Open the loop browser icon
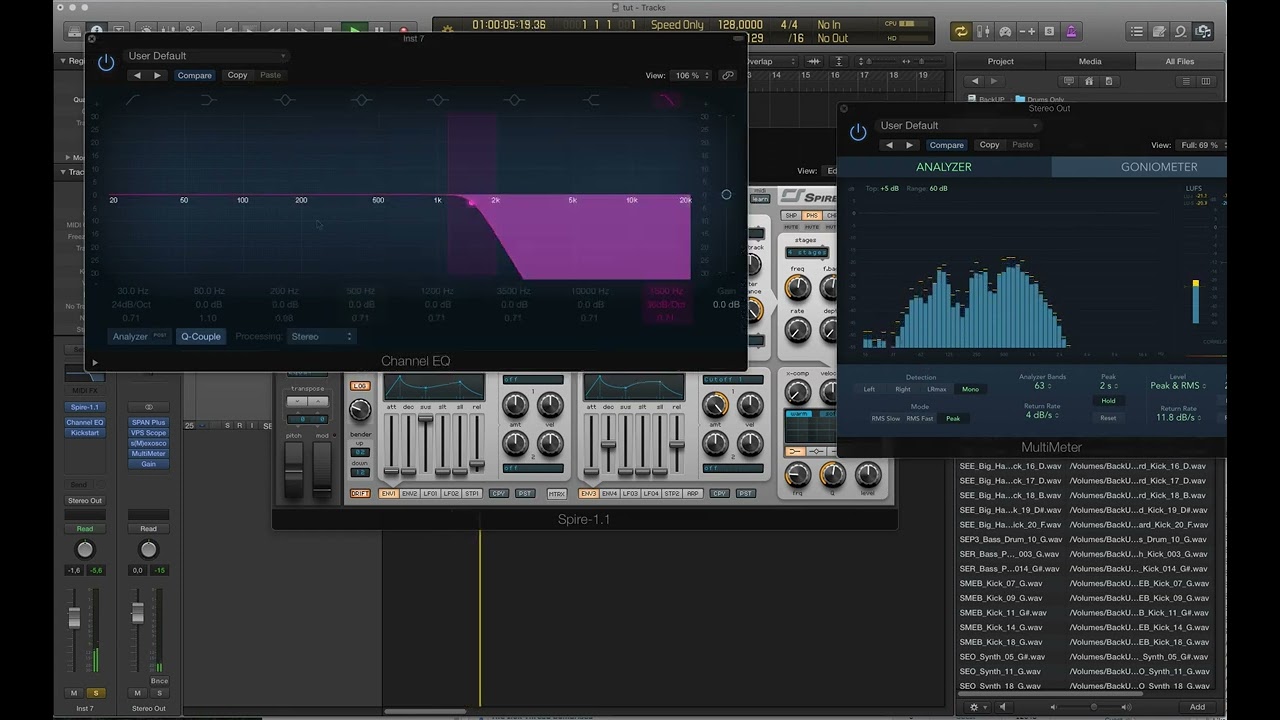Screen dimensions: 1280x720 coord(1181,31)
